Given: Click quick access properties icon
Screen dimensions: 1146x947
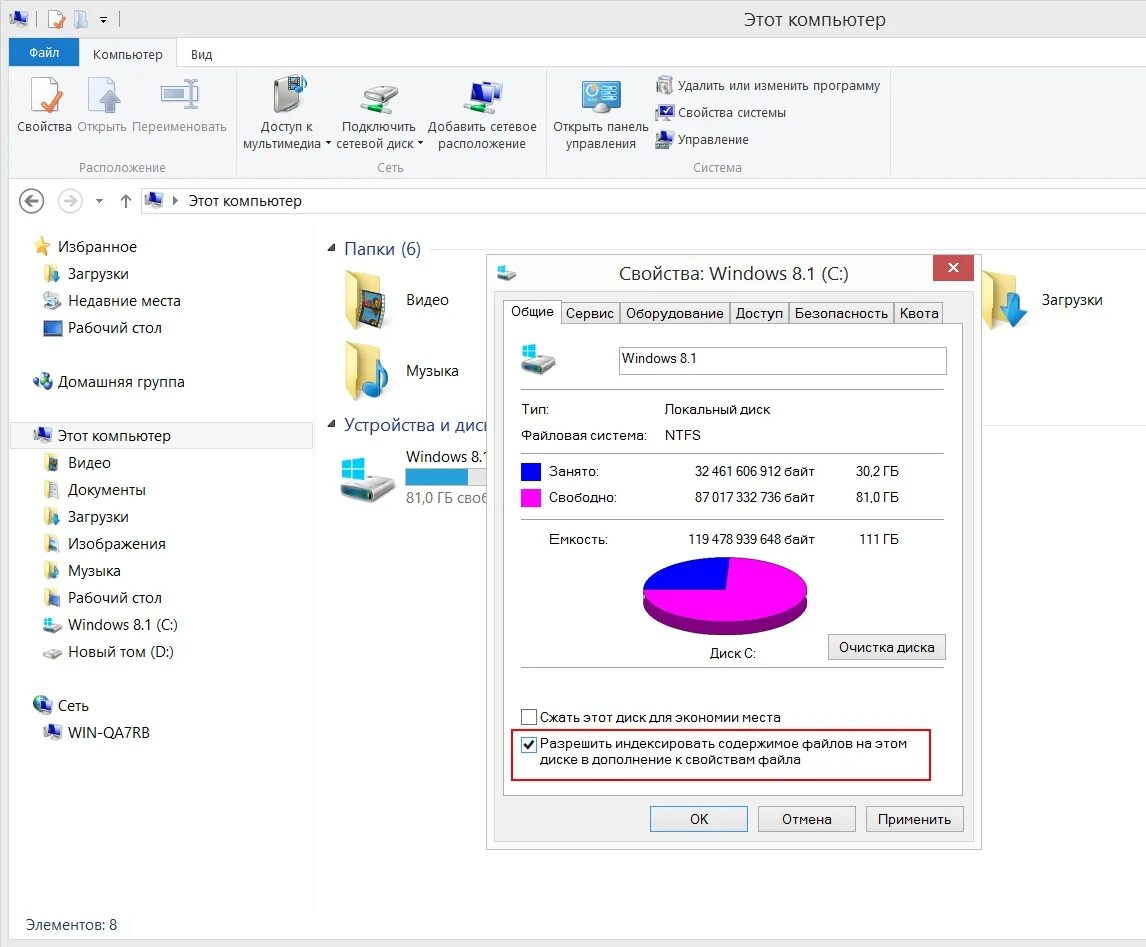Looking at the screenshot, I should (56, 20).
